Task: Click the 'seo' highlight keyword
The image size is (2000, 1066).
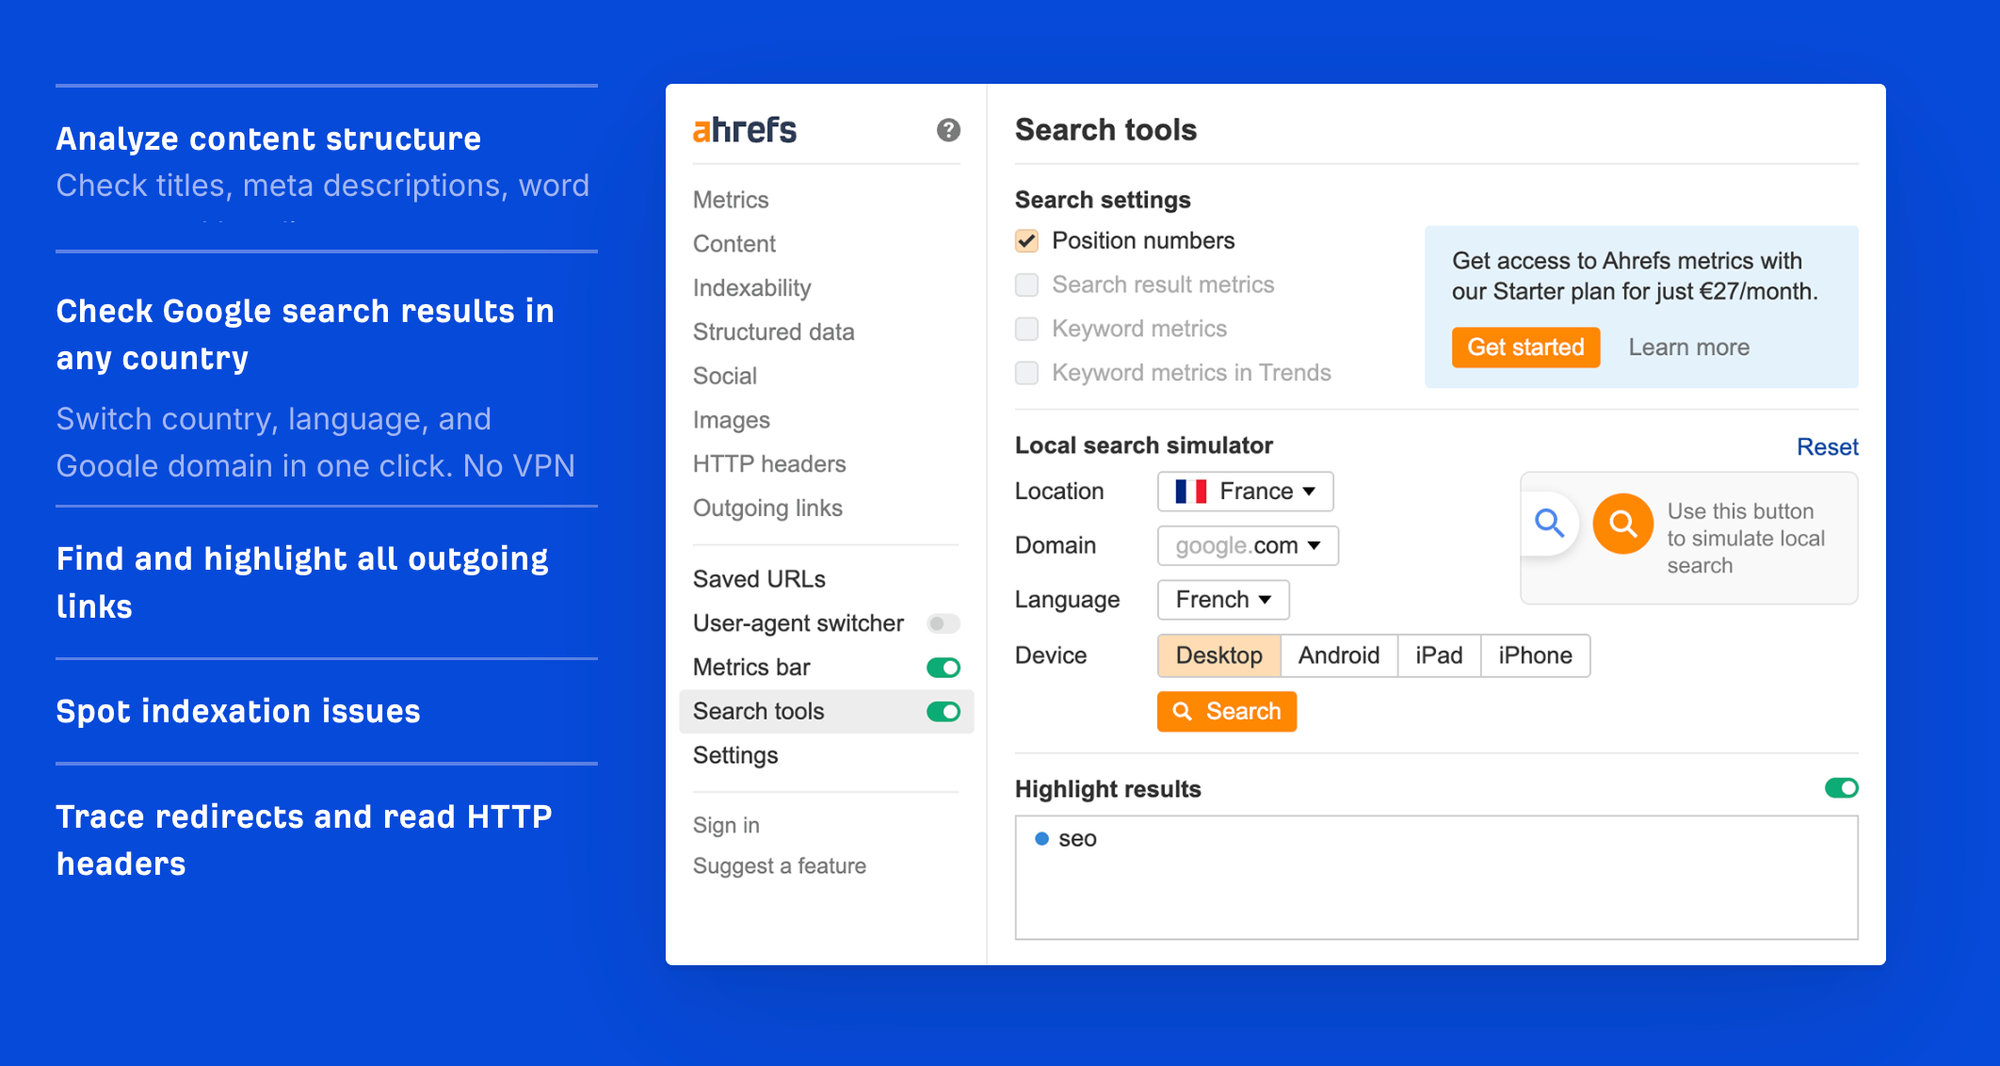Action: coord(1077,839)
